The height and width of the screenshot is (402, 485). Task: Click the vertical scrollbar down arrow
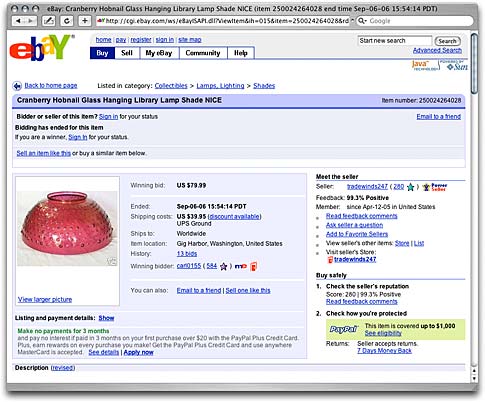[474, 378]
